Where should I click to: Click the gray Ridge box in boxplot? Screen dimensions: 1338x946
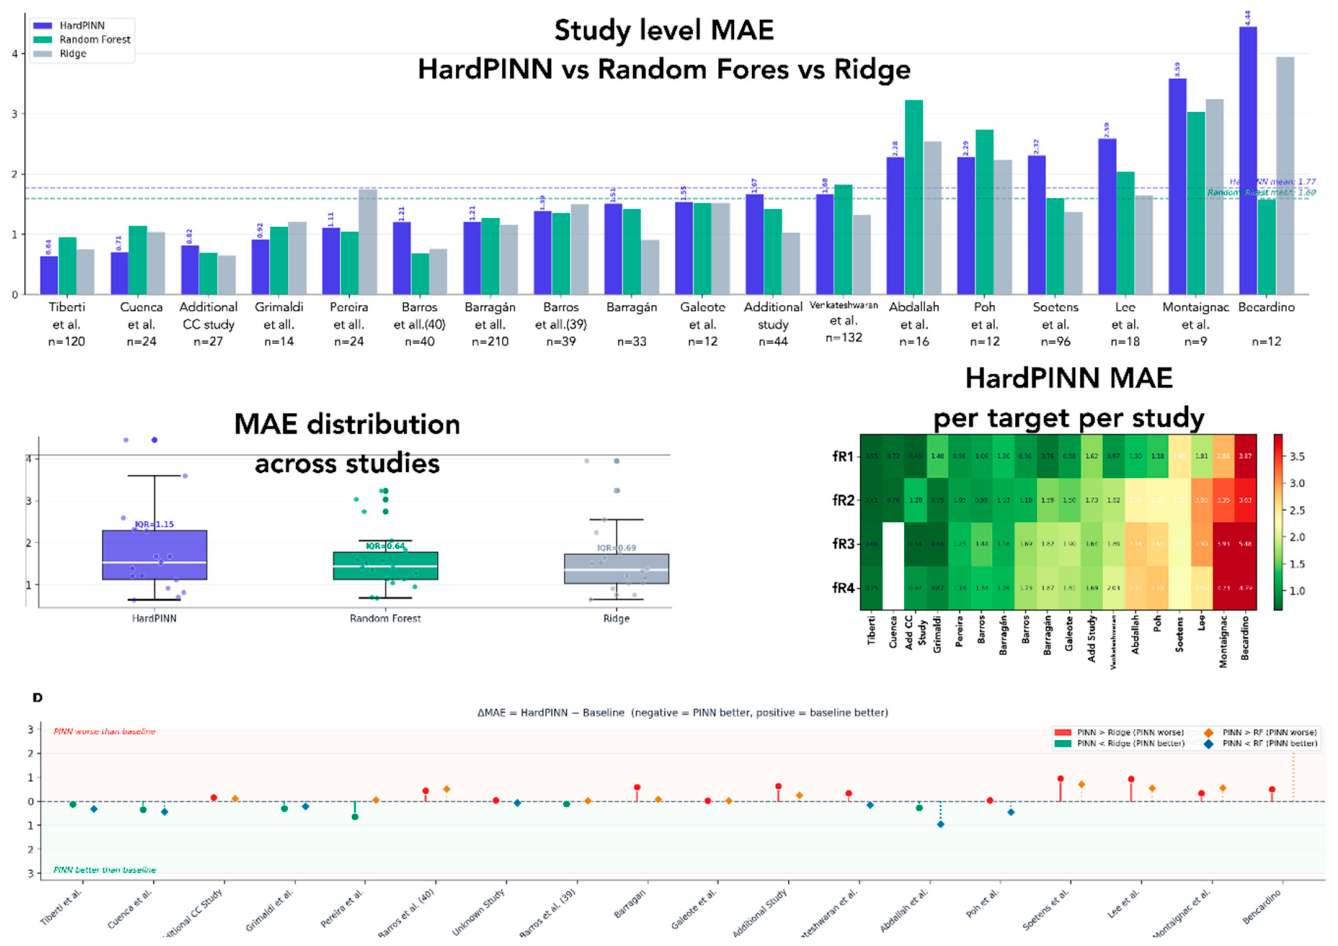(617, 568)
